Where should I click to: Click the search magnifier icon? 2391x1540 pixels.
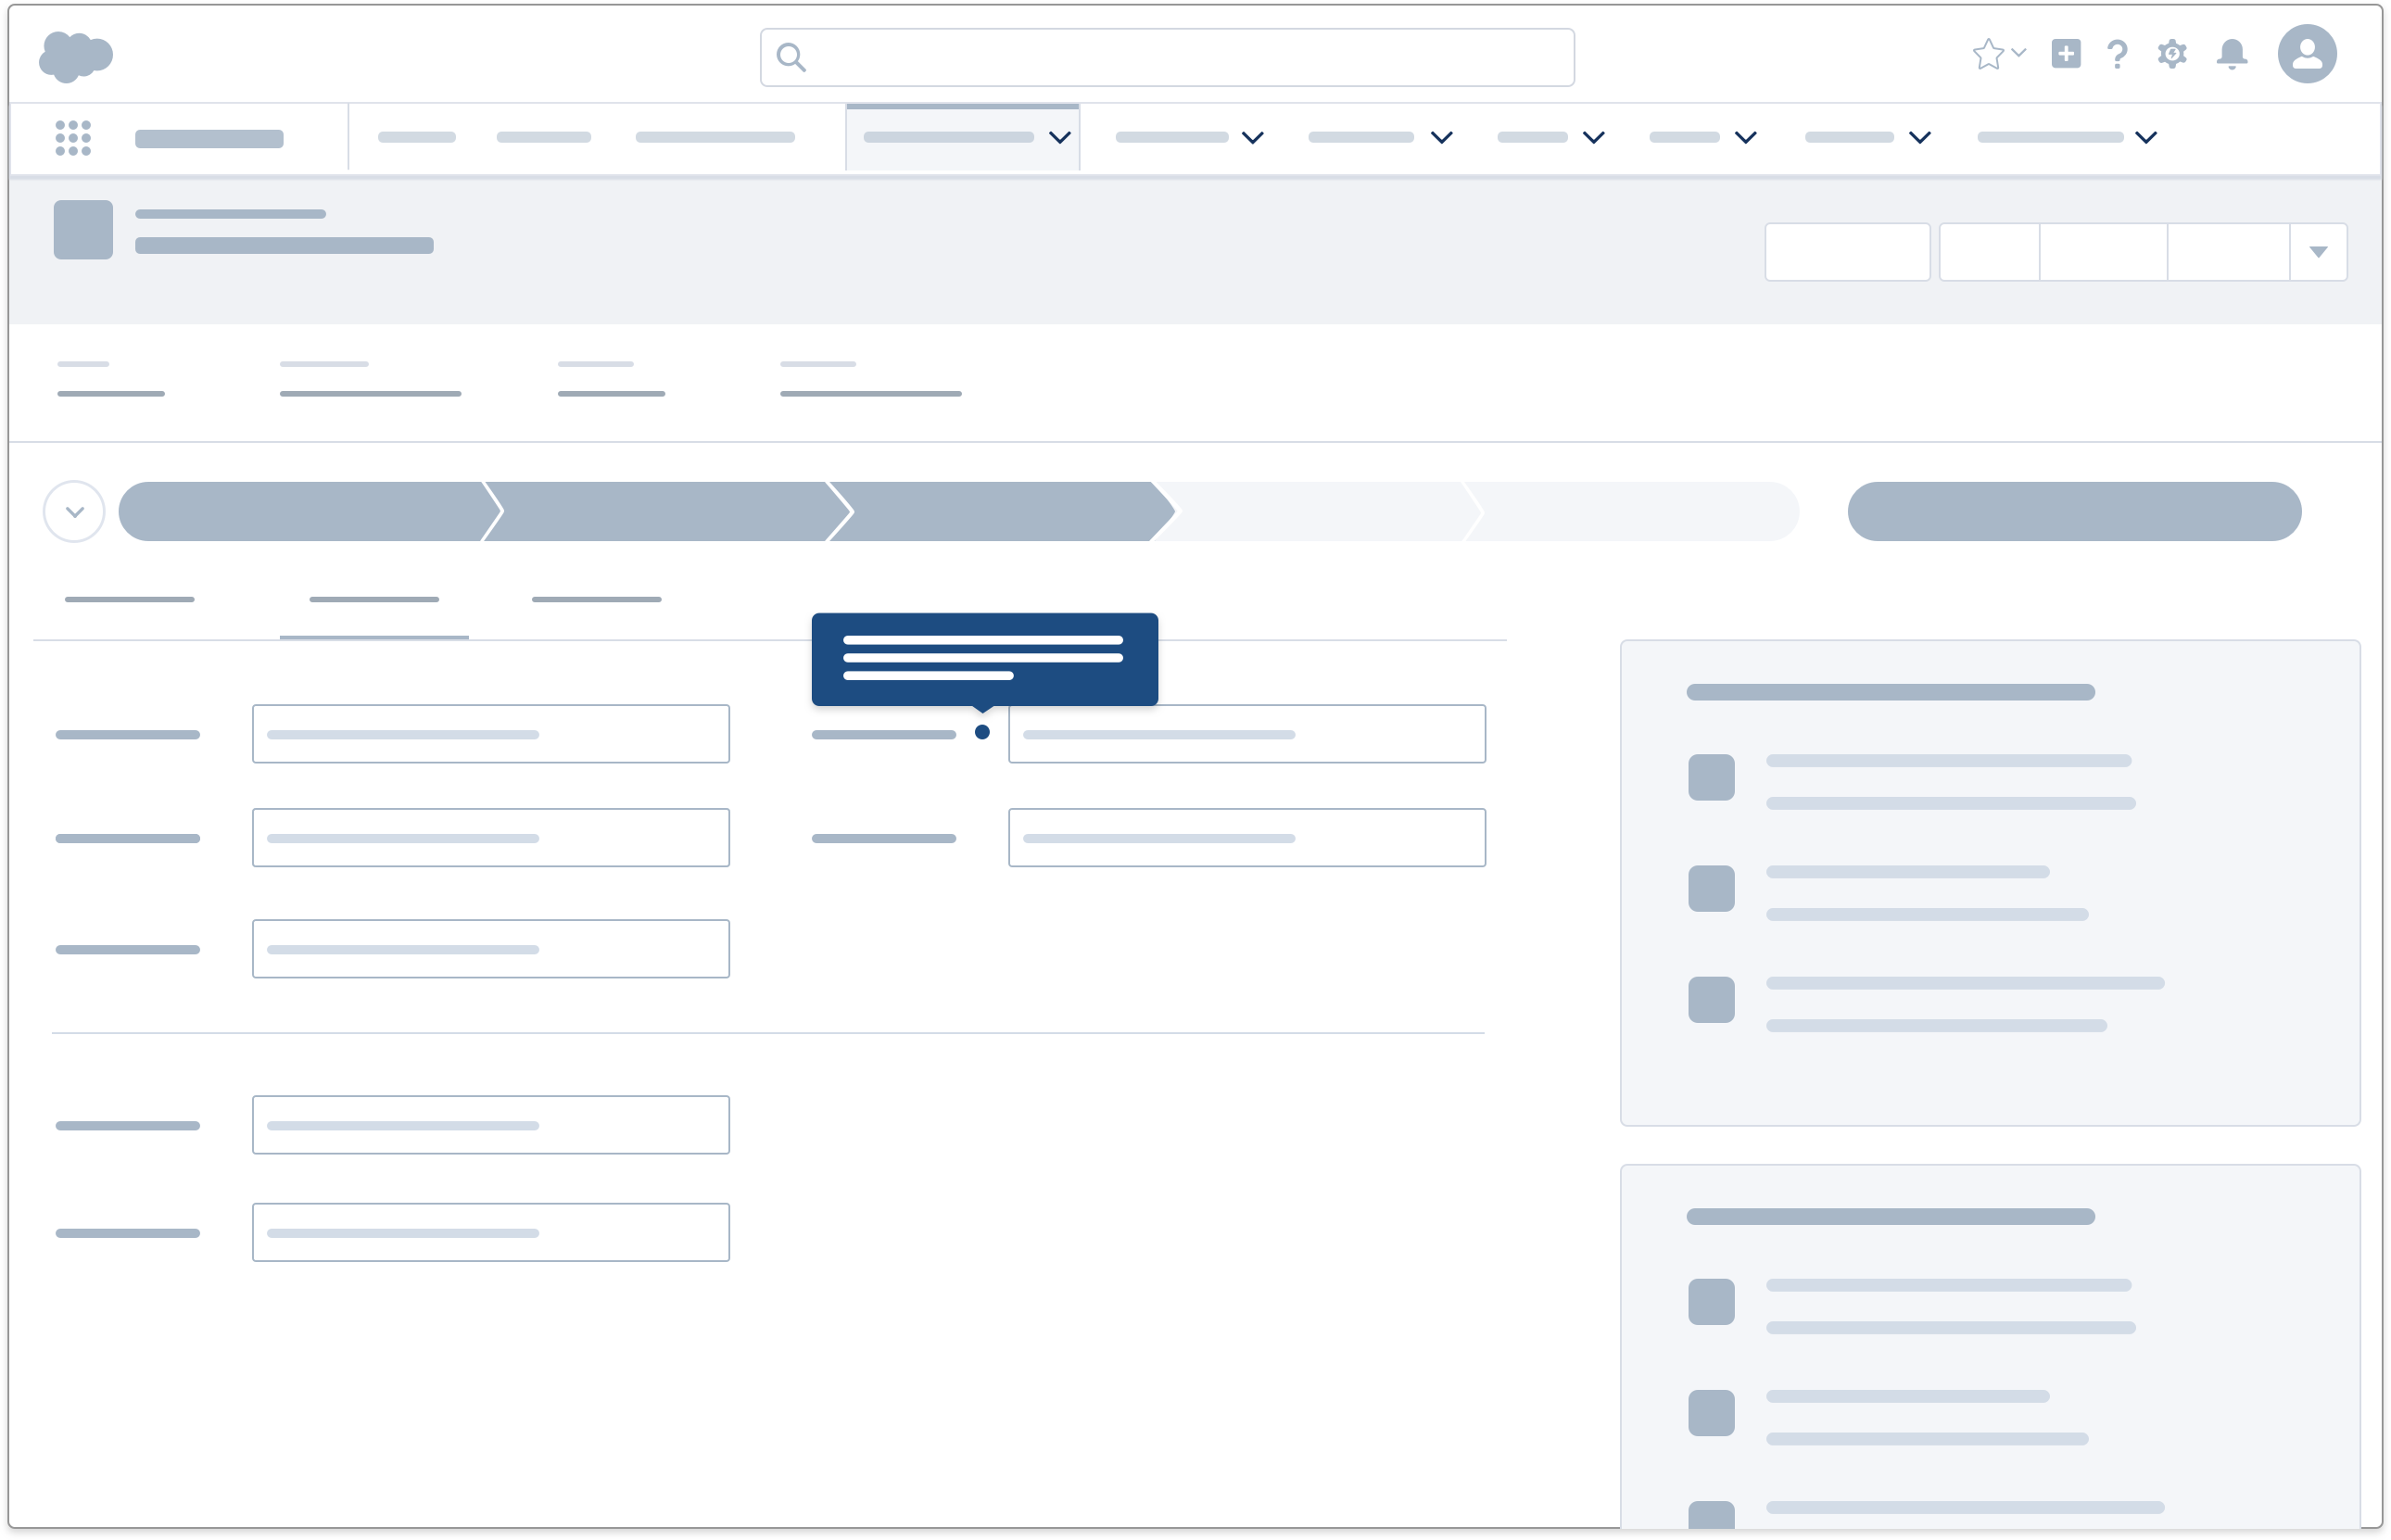click(x=792, y=57)
